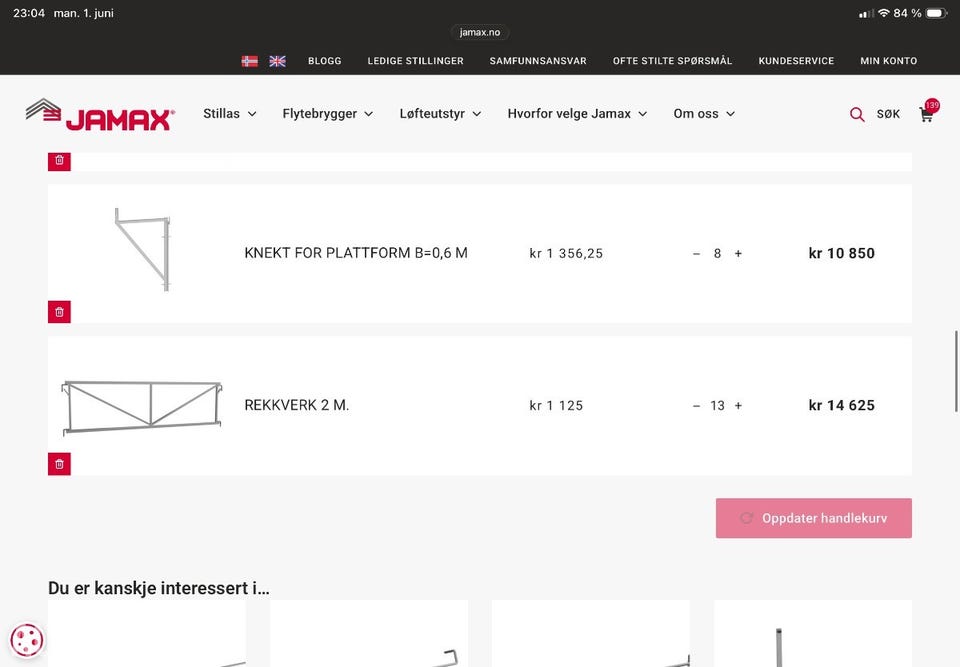
Task: Tap the 23:04 clock in status bar
Action: [x=29, y=13]
